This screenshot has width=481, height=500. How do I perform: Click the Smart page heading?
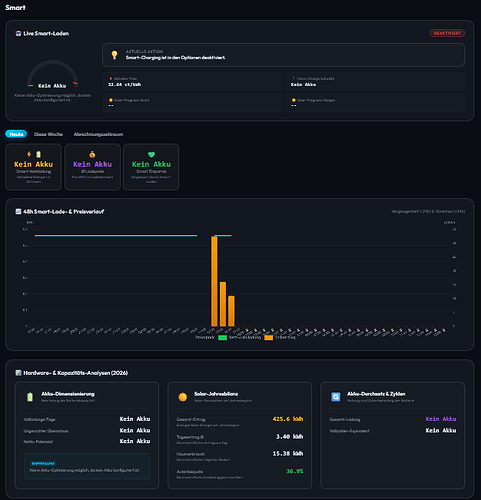15,8
